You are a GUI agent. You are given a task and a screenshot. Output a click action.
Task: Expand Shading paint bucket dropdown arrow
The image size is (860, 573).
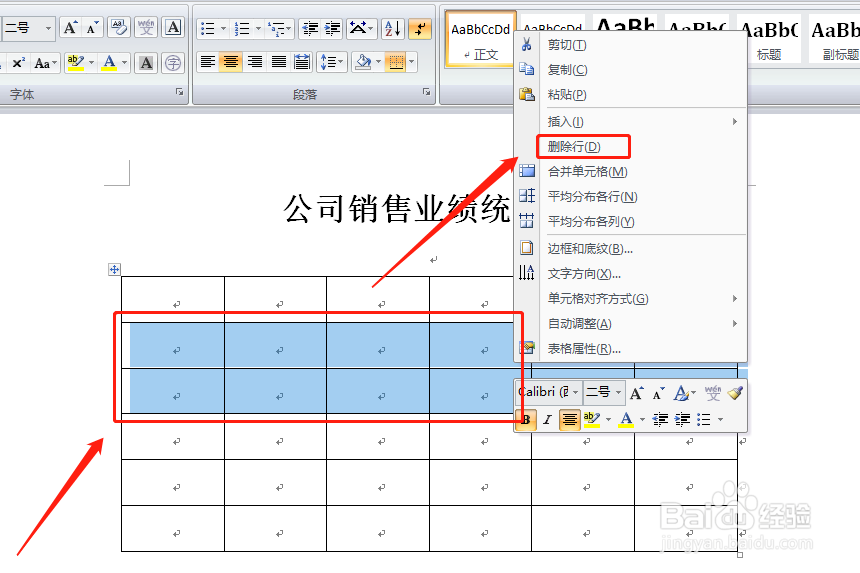[x=378, y=62]
